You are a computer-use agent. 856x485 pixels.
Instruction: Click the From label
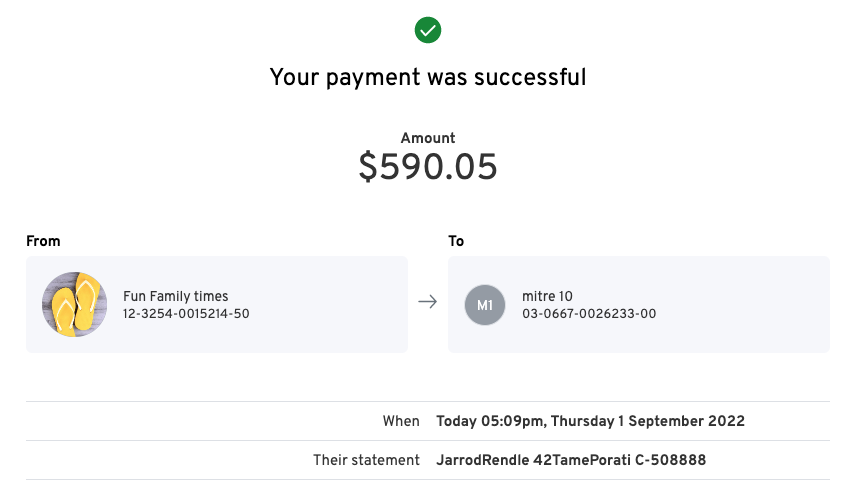[x=43, y=241]
